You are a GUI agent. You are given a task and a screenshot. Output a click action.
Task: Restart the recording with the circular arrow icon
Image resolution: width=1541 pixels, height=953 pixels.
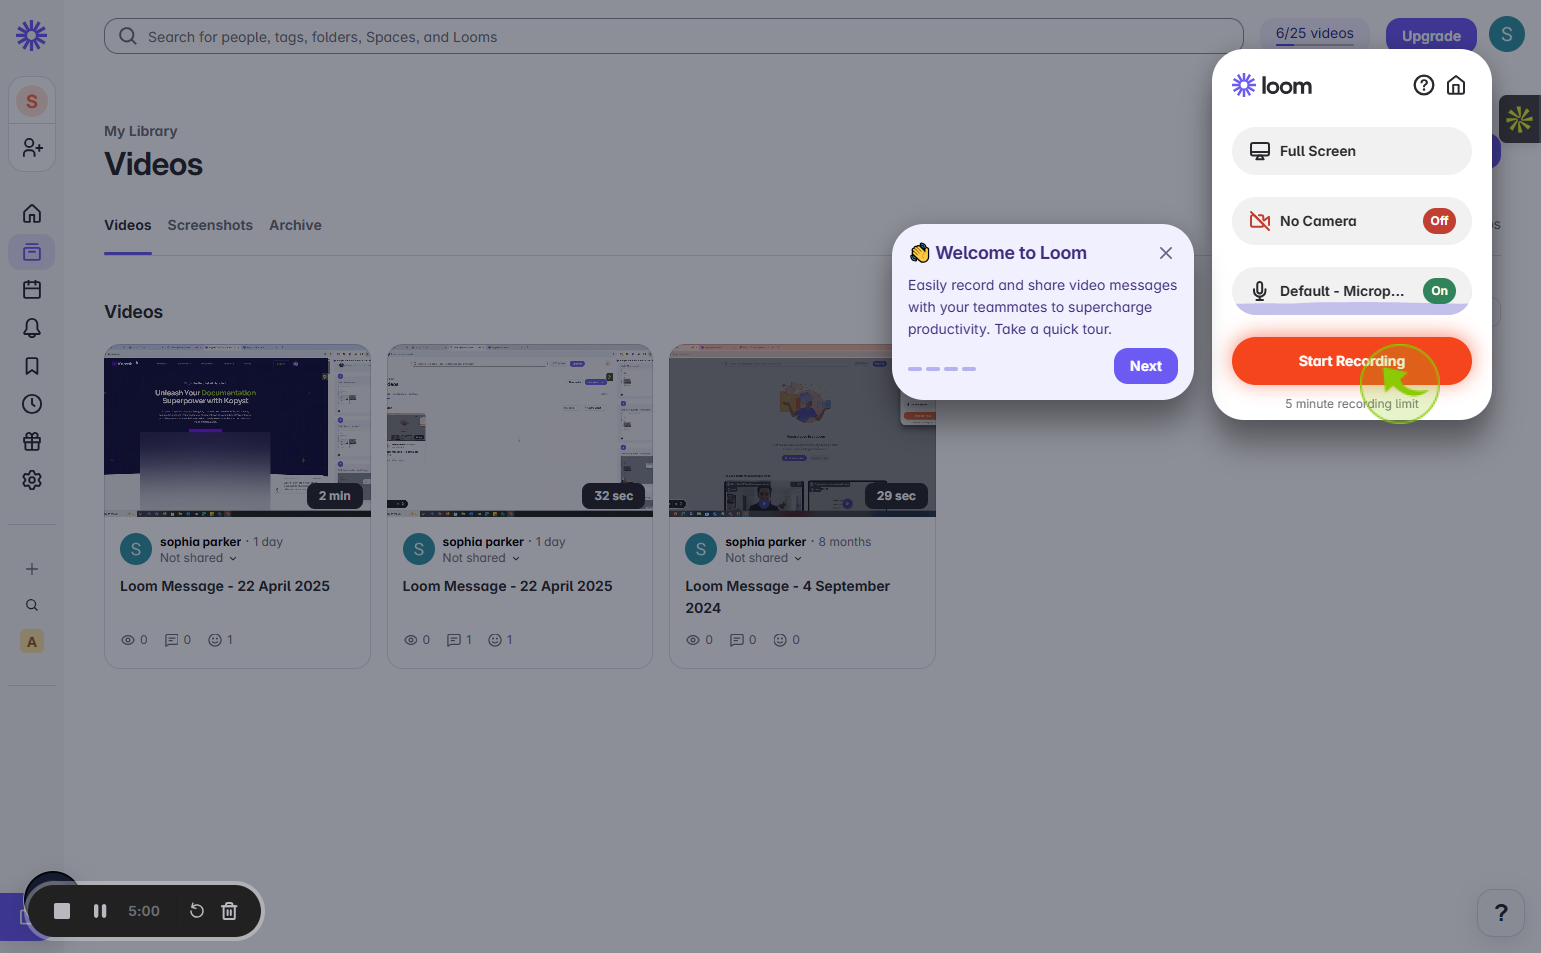(197, 911)
